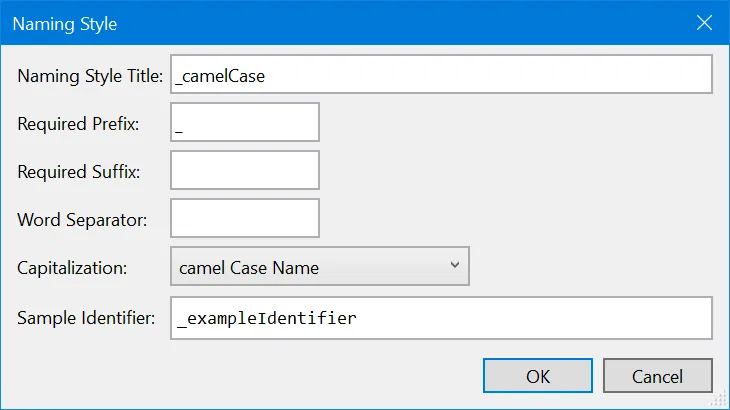
Task: Click the "Capitalization:" label
Action: click(73, 268)
